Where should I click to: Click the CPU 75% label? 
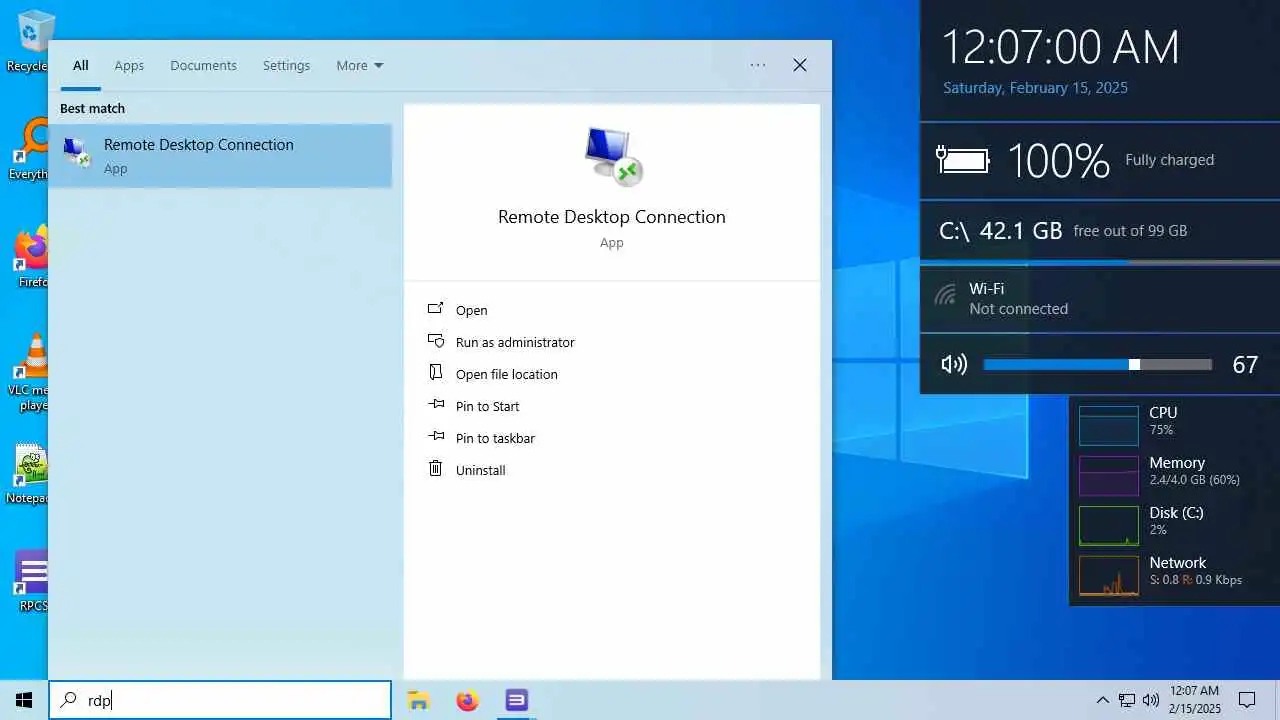[1163, 420]
